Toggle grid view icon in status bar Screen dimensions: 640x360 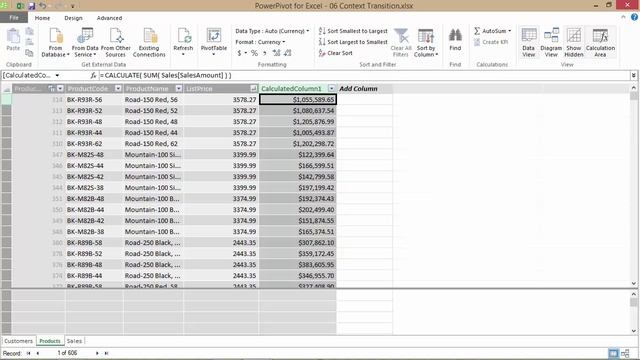[613, 353]
